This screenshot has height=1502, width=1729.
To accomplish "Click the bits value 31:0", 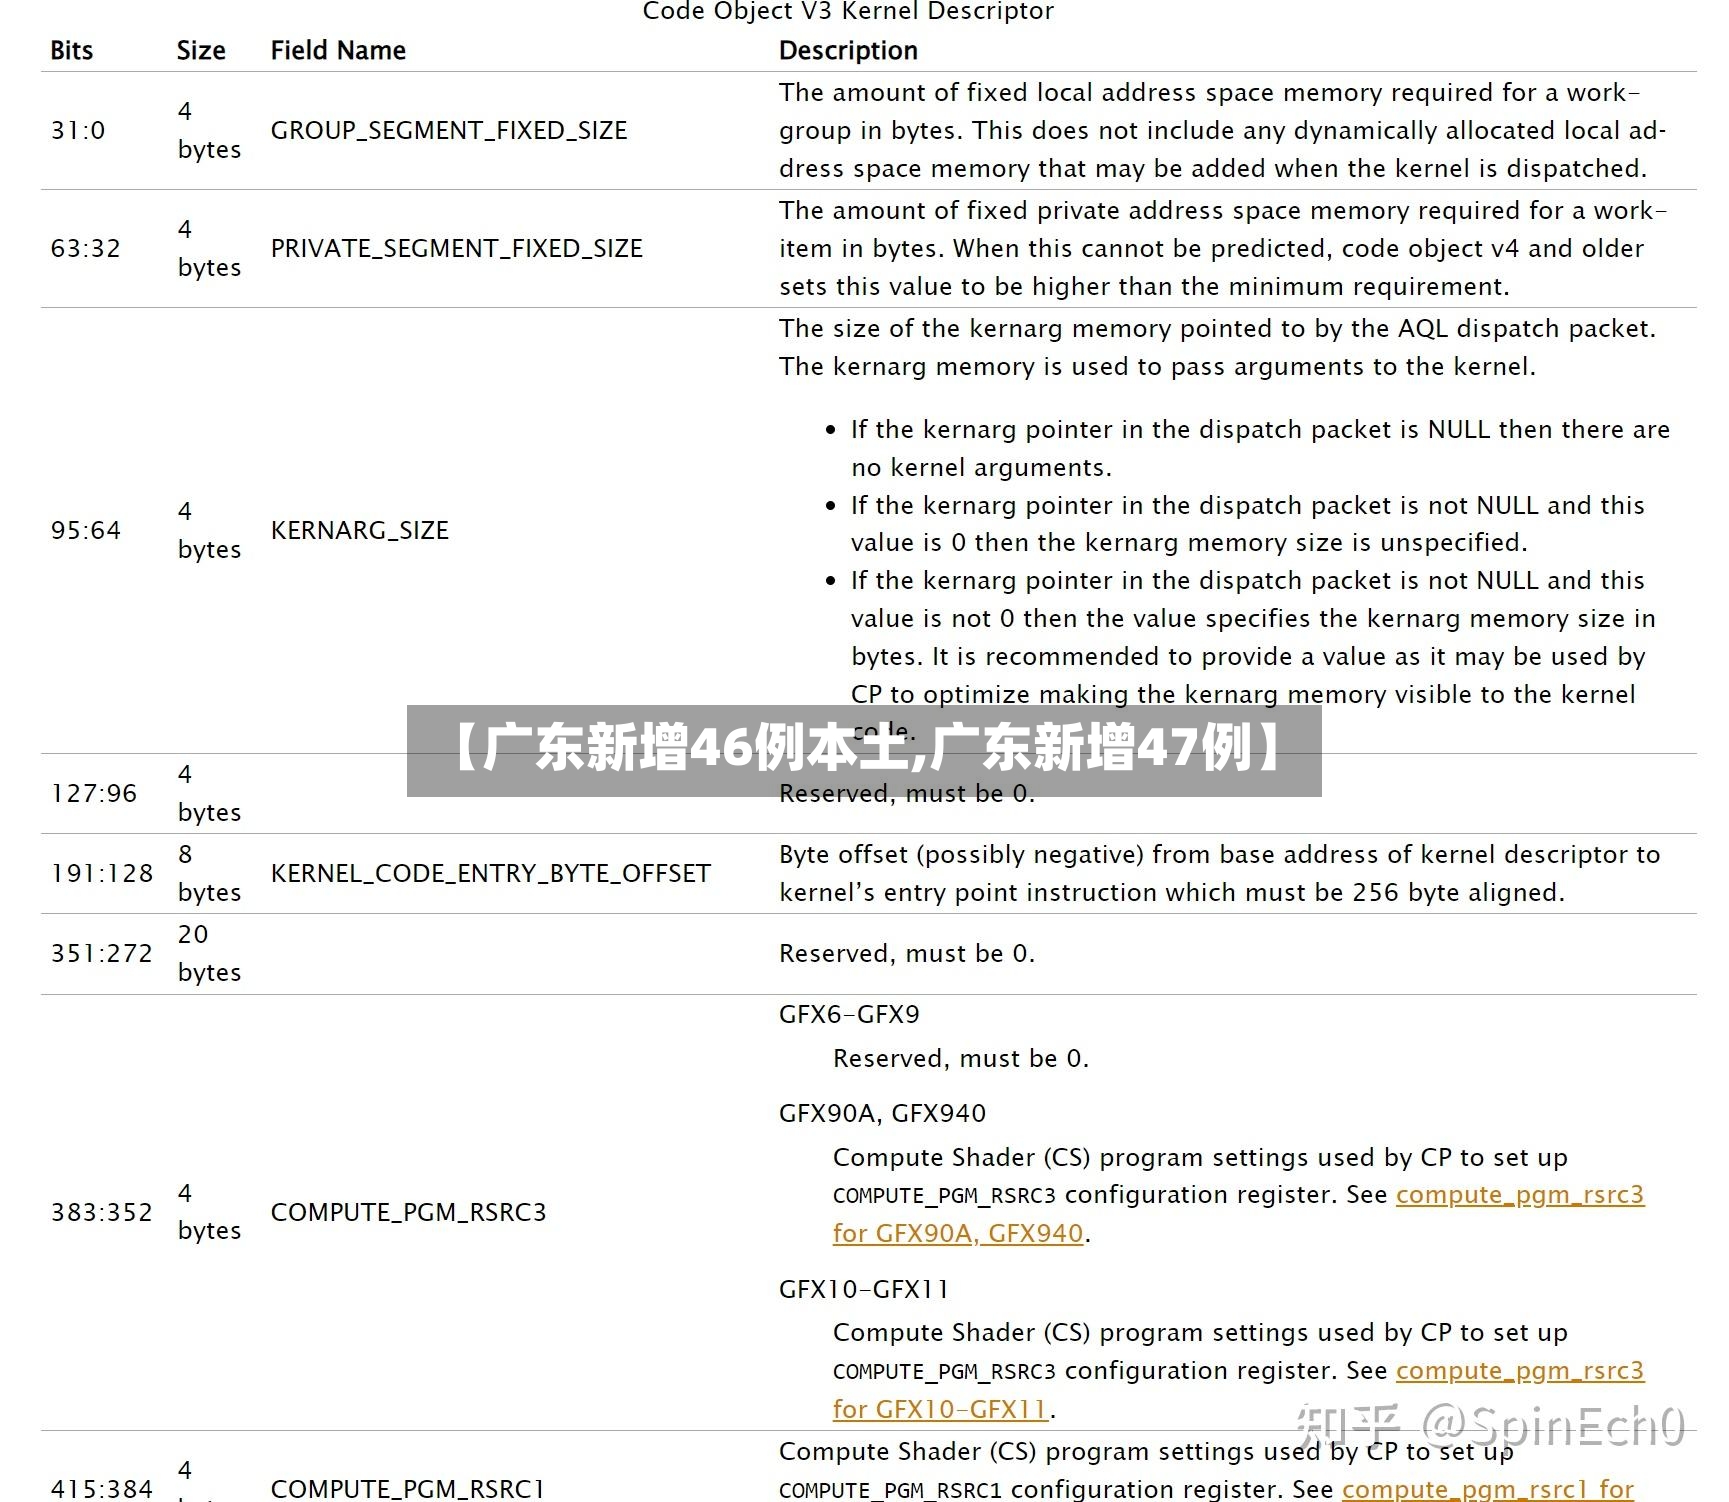I will pyautogui.click(x=78, y=131).
